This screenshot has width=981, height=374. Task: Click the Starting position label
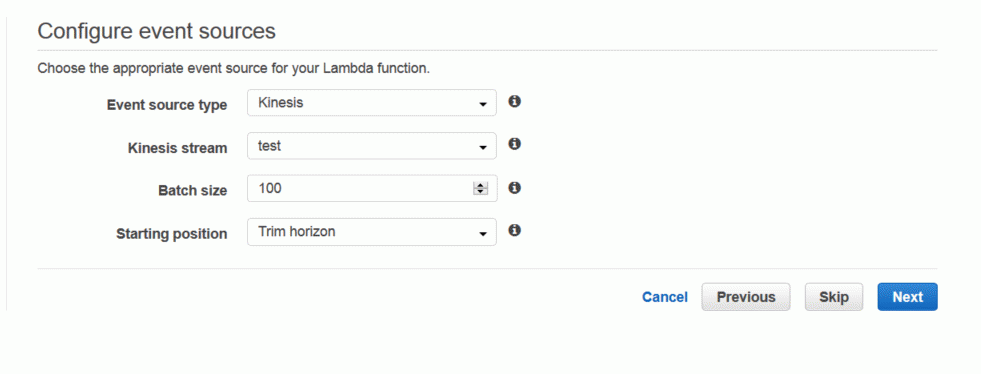tap(171, 234)
